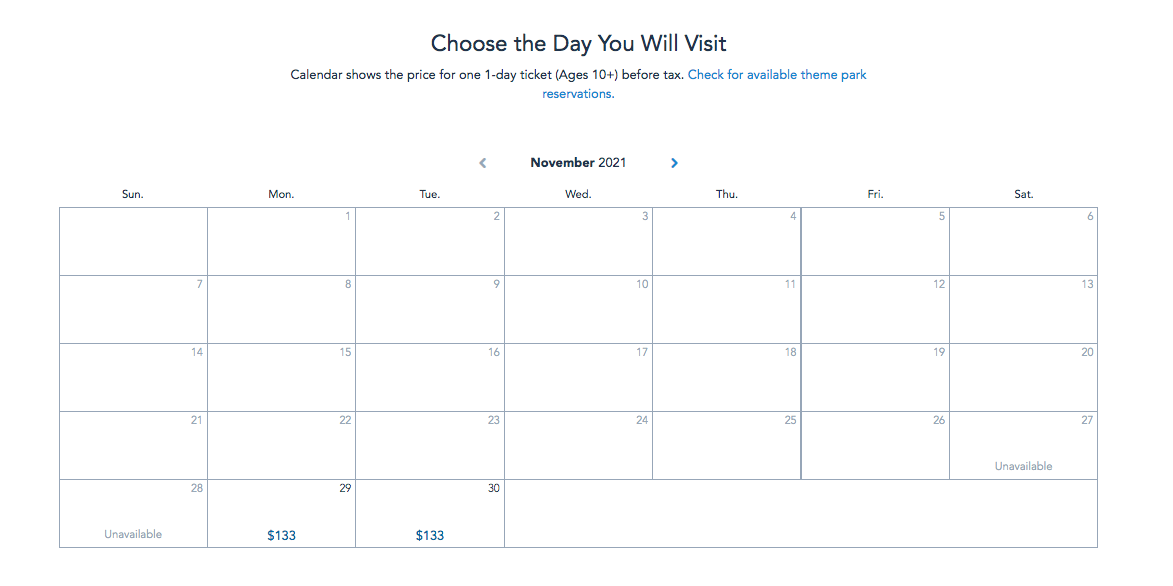Image resolution: width=1173 pixels, height=586 pixels.
Task: Click the November 24 calendar cell
Action: [x=578, y=446]
